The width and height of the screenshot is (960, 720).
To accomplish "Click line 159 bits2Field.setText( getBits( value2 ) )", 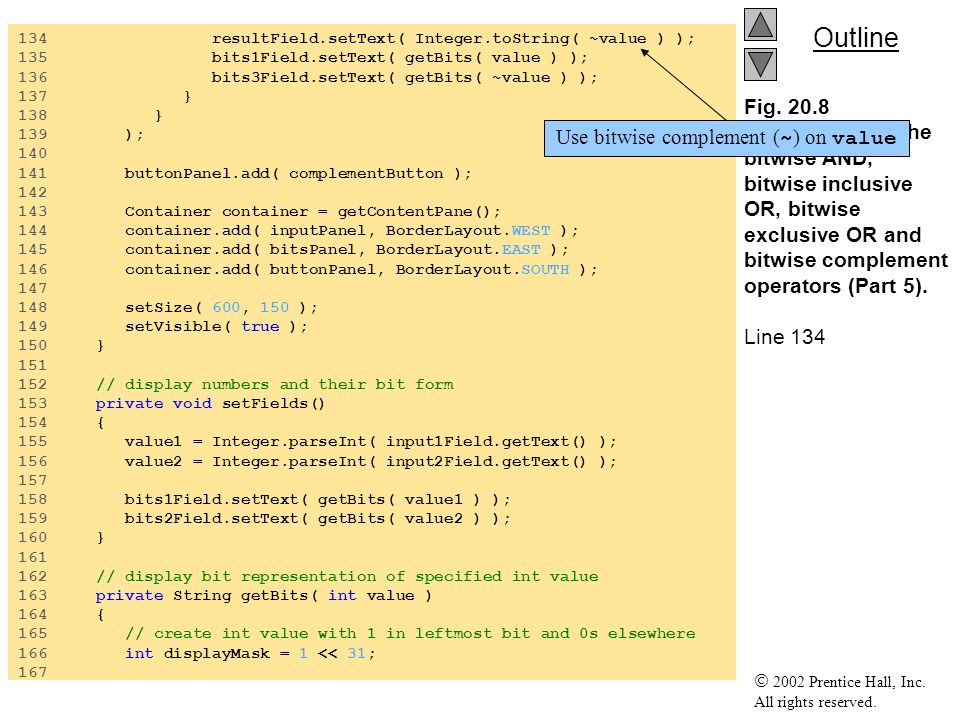I will [317, 519].
